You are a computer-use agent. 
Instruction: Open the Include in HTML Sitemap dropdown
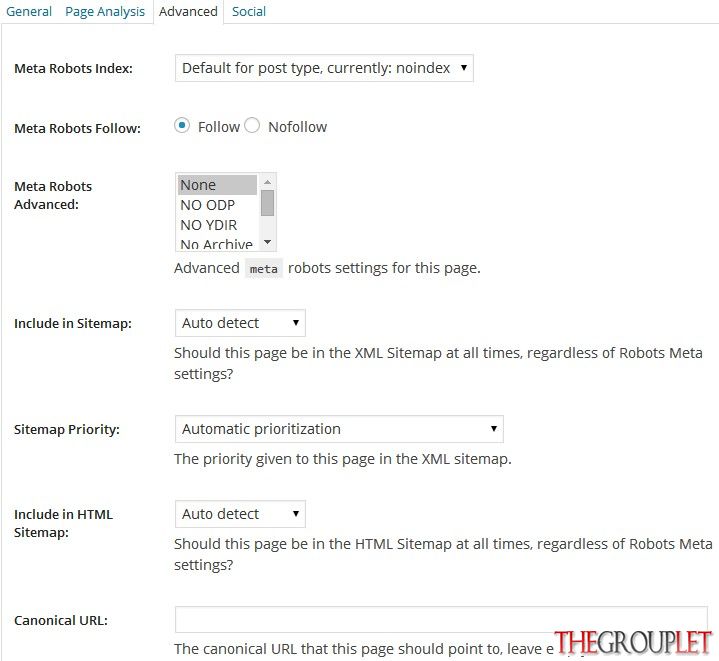point(240,514)
